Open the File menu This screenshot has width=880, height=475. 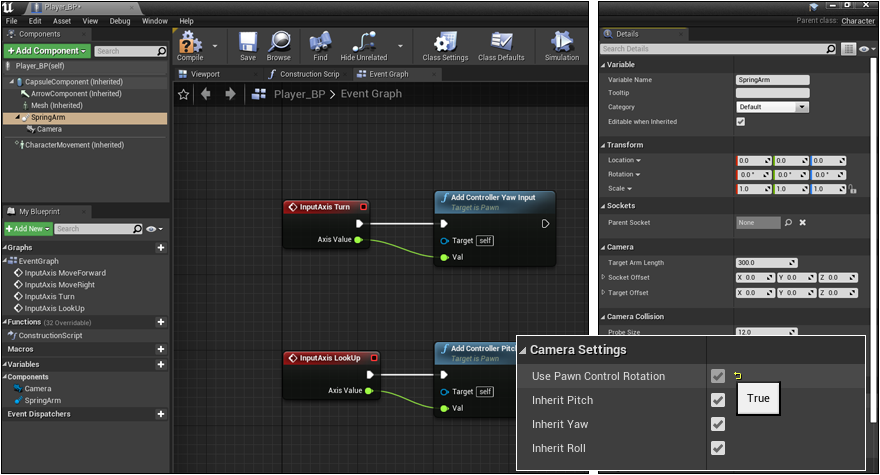[x=11, y=21]
